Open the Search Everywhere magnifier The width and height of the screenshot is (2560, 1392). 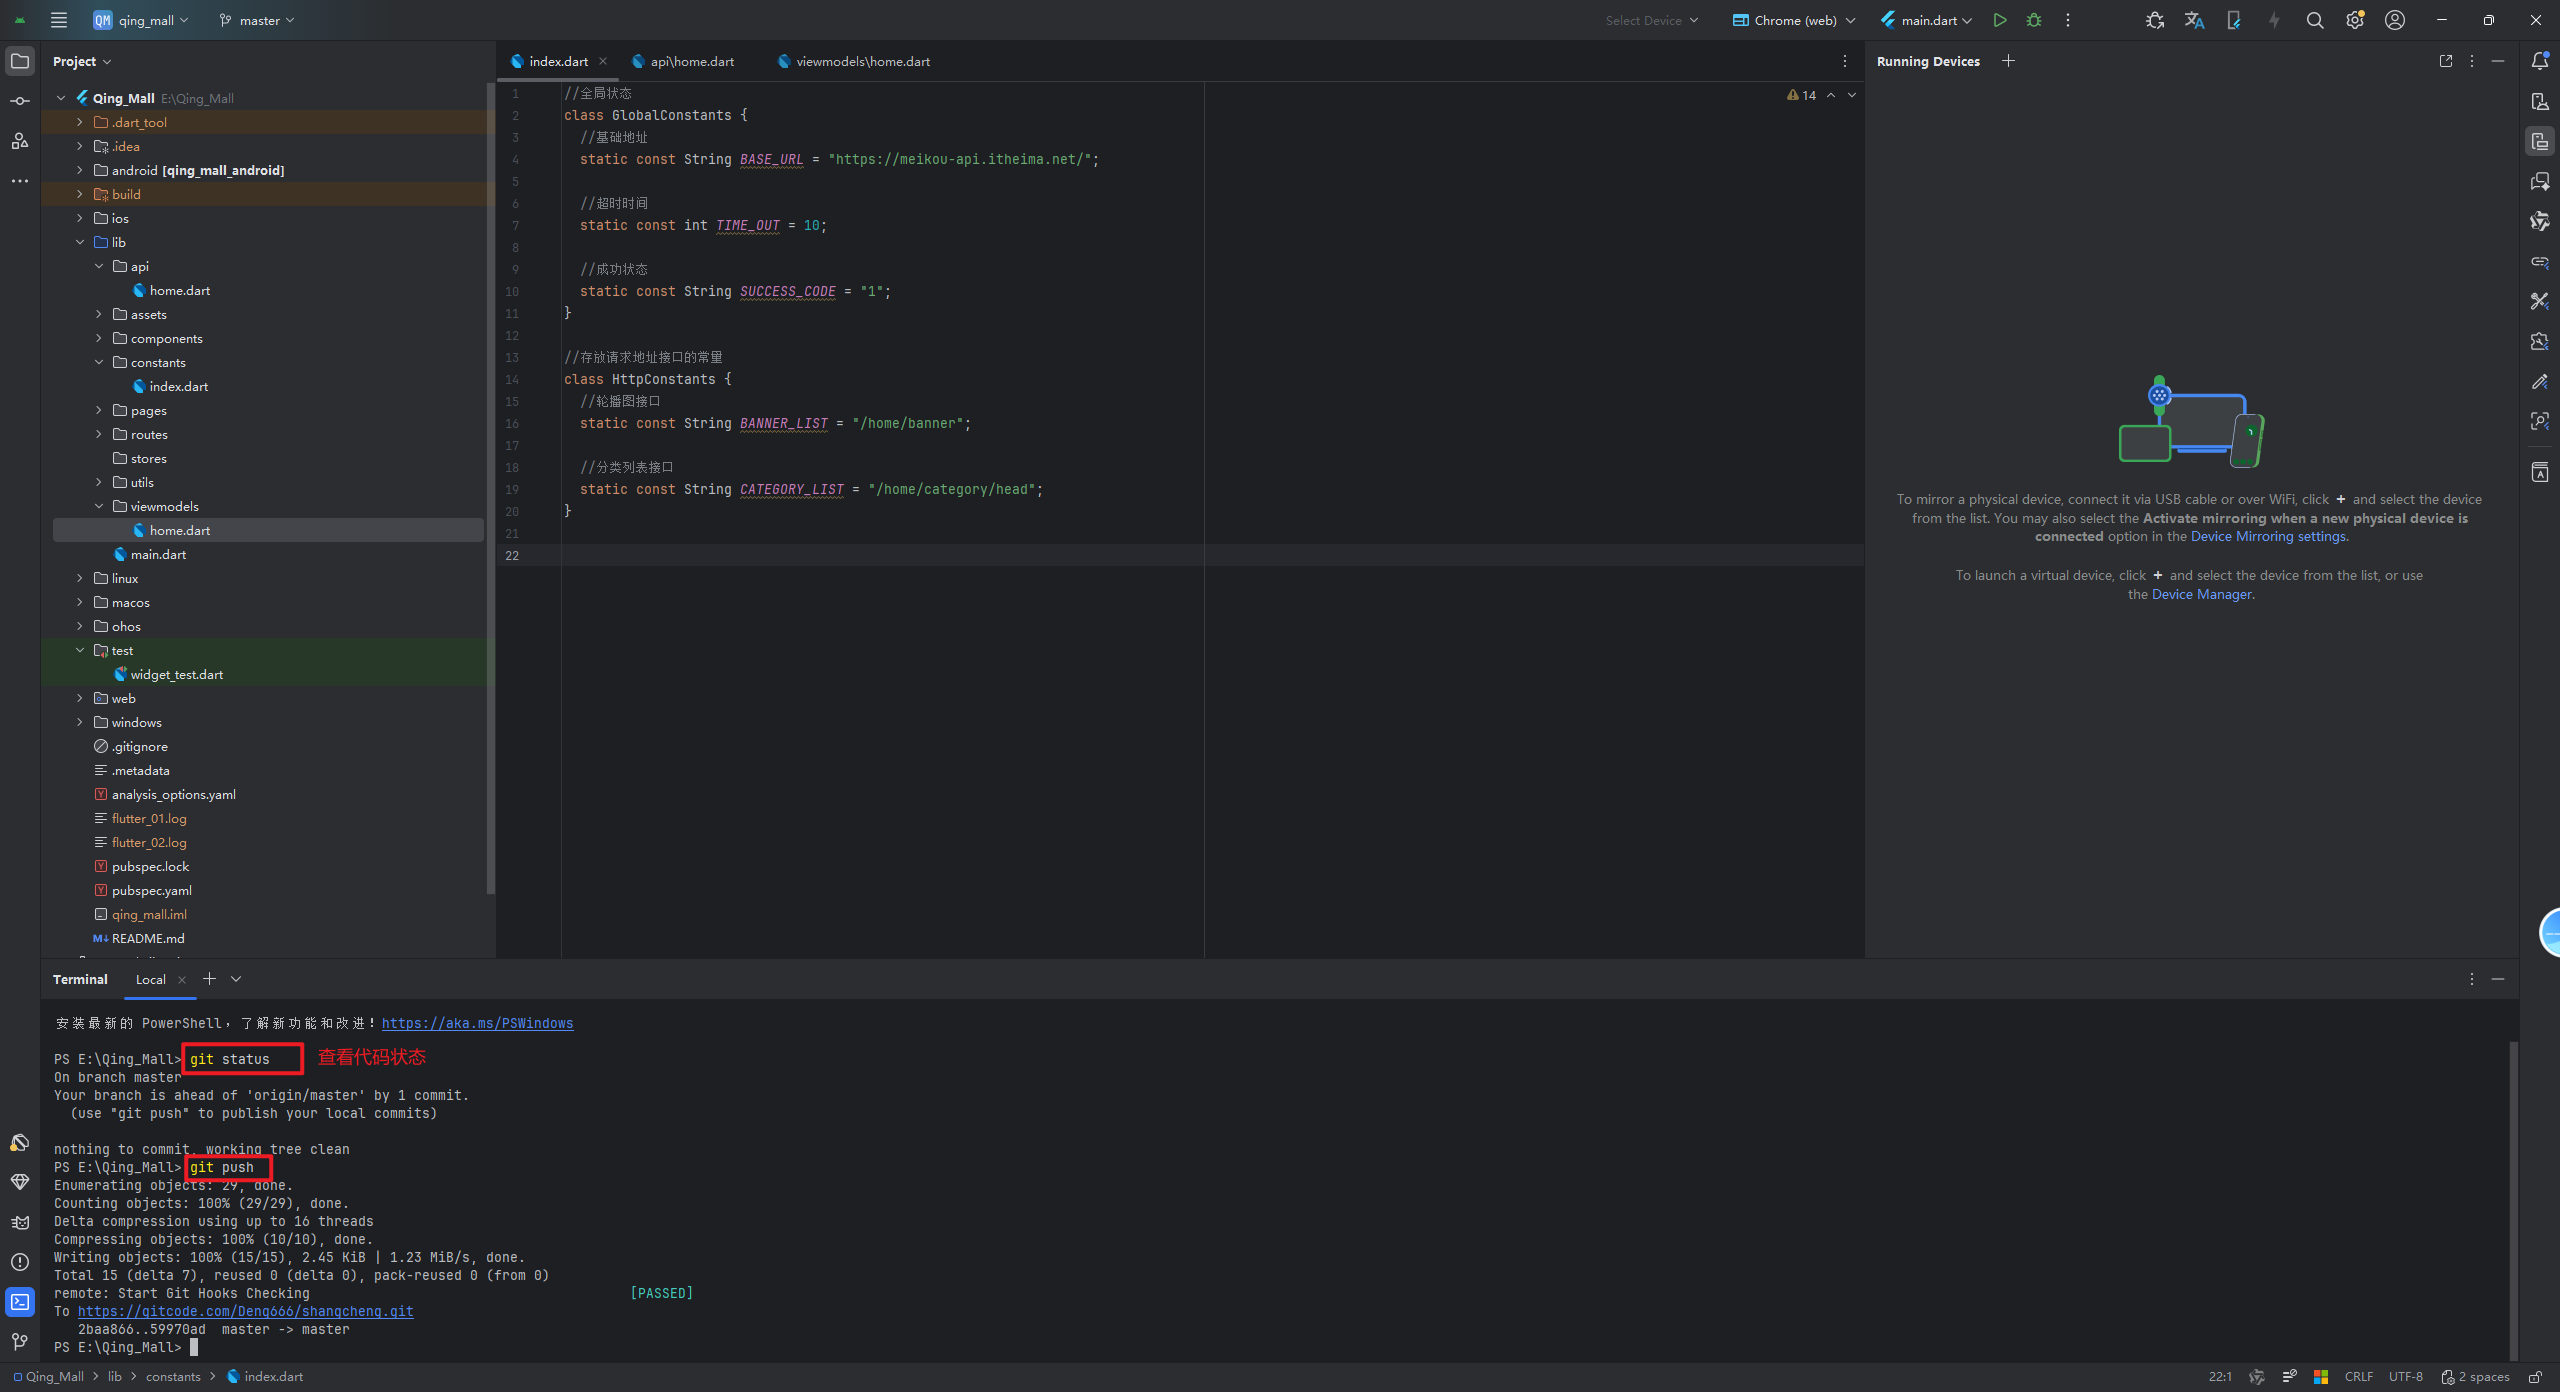2314,20
